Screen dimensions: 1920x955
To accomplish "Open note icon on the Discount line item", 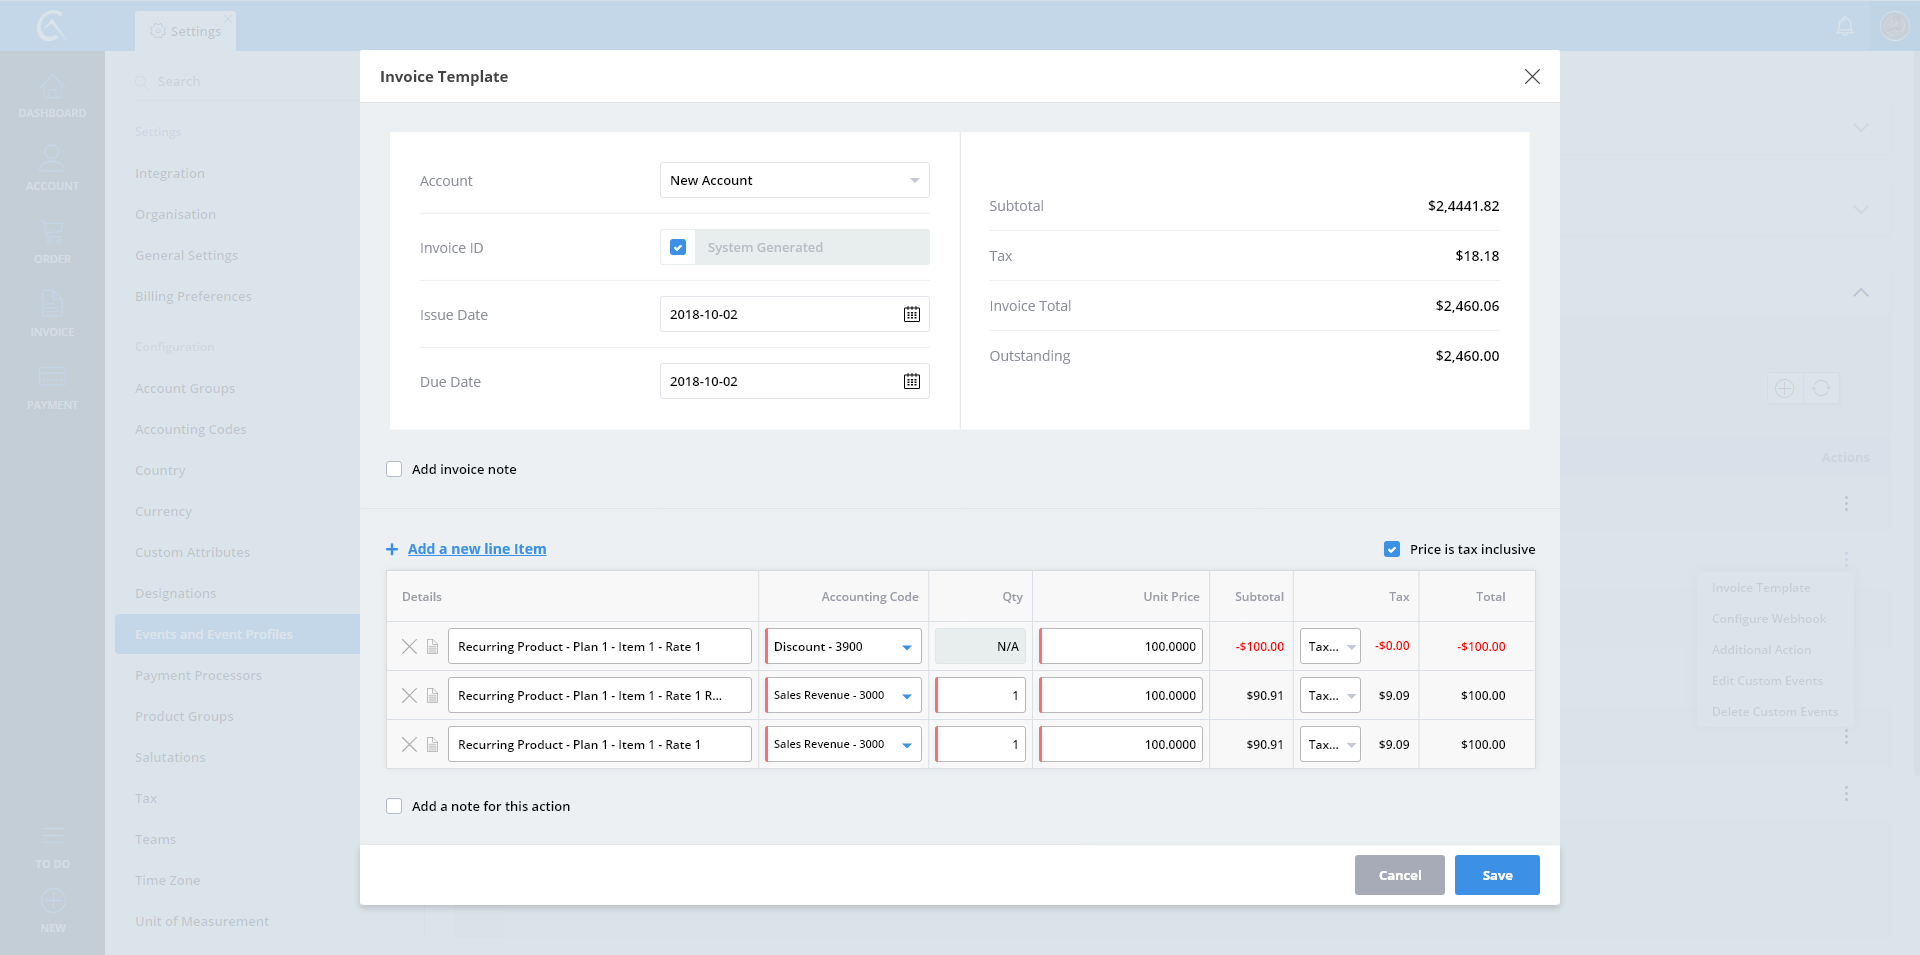I will tap(432, 647).
